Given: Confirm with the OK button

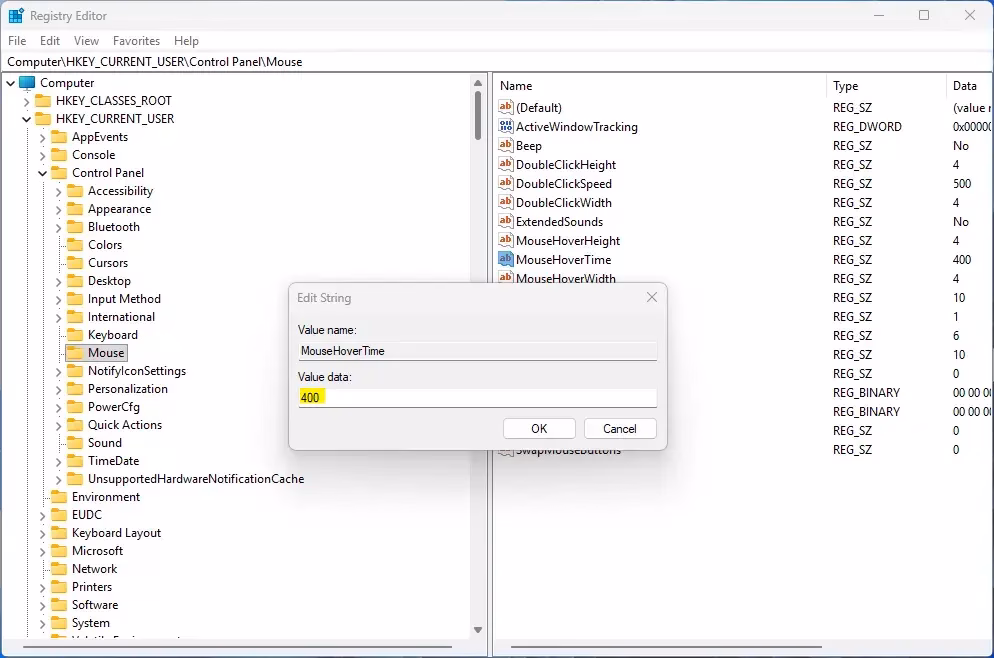Looking at the screenshot, I should [539, 429].
